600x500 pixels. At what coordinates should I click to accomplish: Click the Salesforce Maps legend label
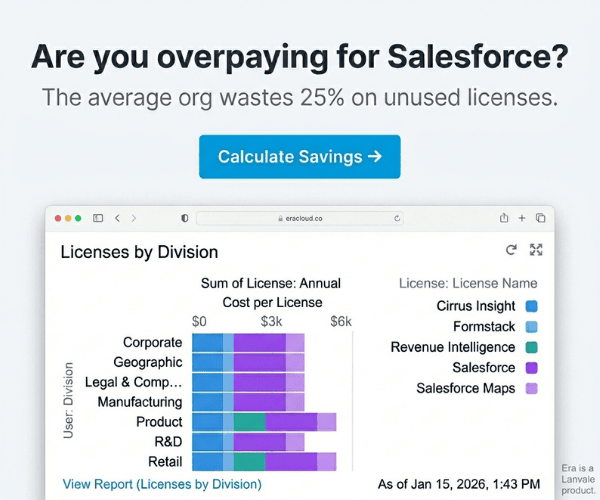point(466,388)
